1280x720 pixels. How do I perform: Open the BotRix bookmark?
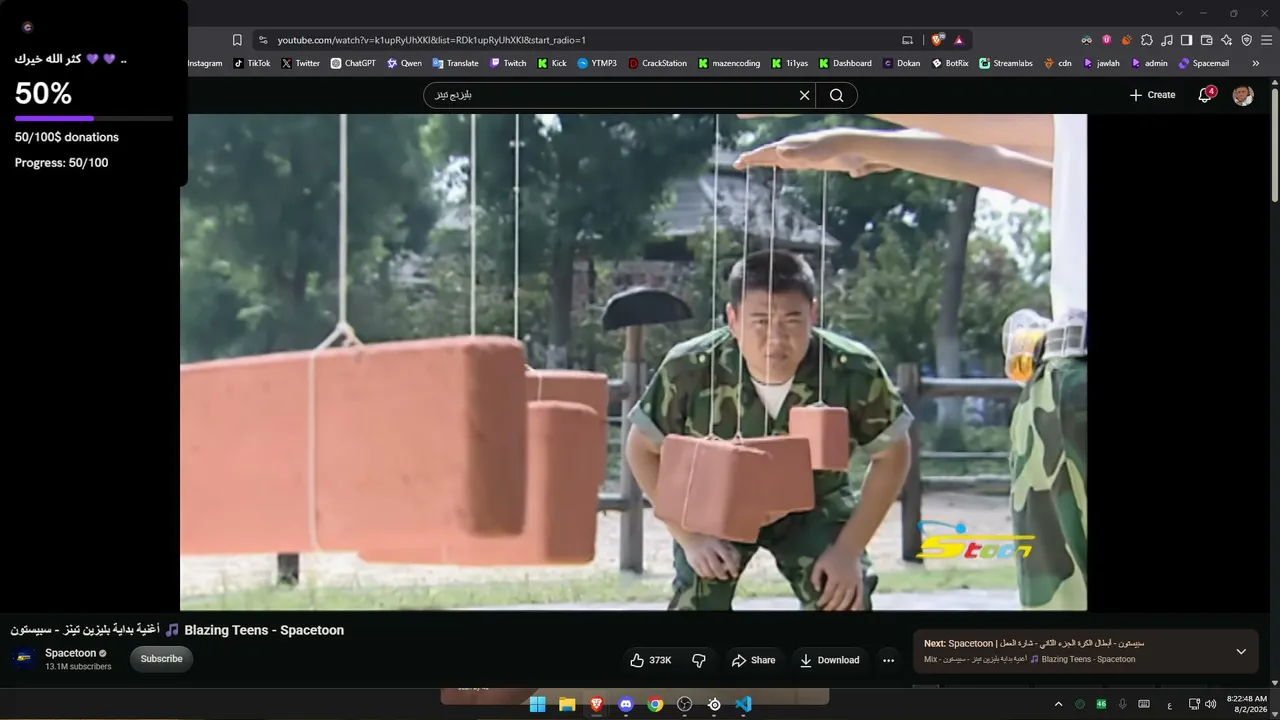pyautogui.click(x=950, y=63)
